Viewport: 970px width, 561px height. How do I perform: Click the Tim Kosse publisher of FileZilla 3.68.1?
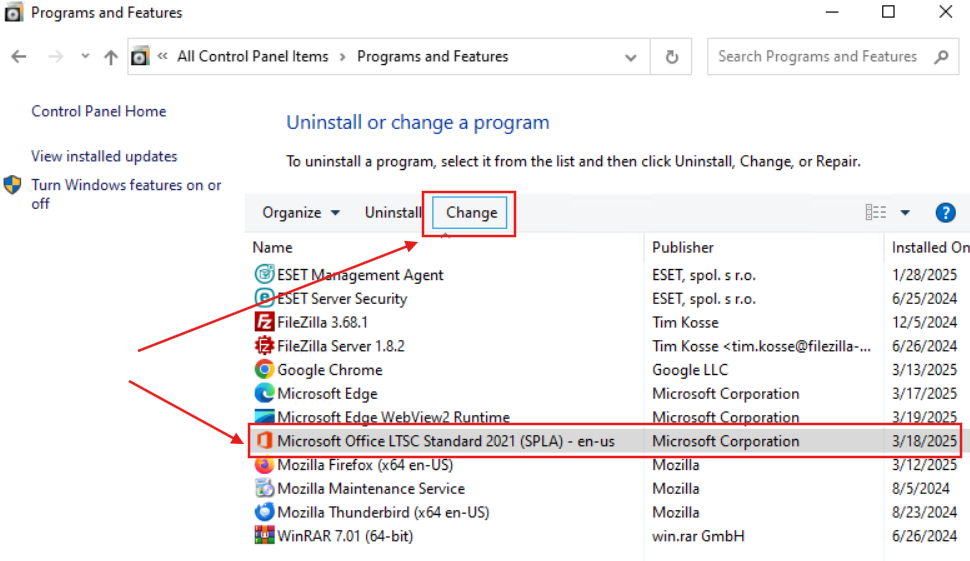point(685,322)
